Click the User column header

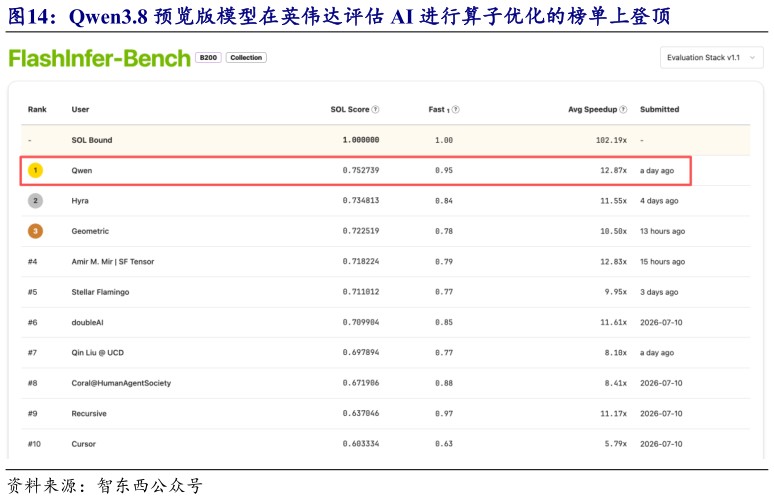click(x=80, y=110)
